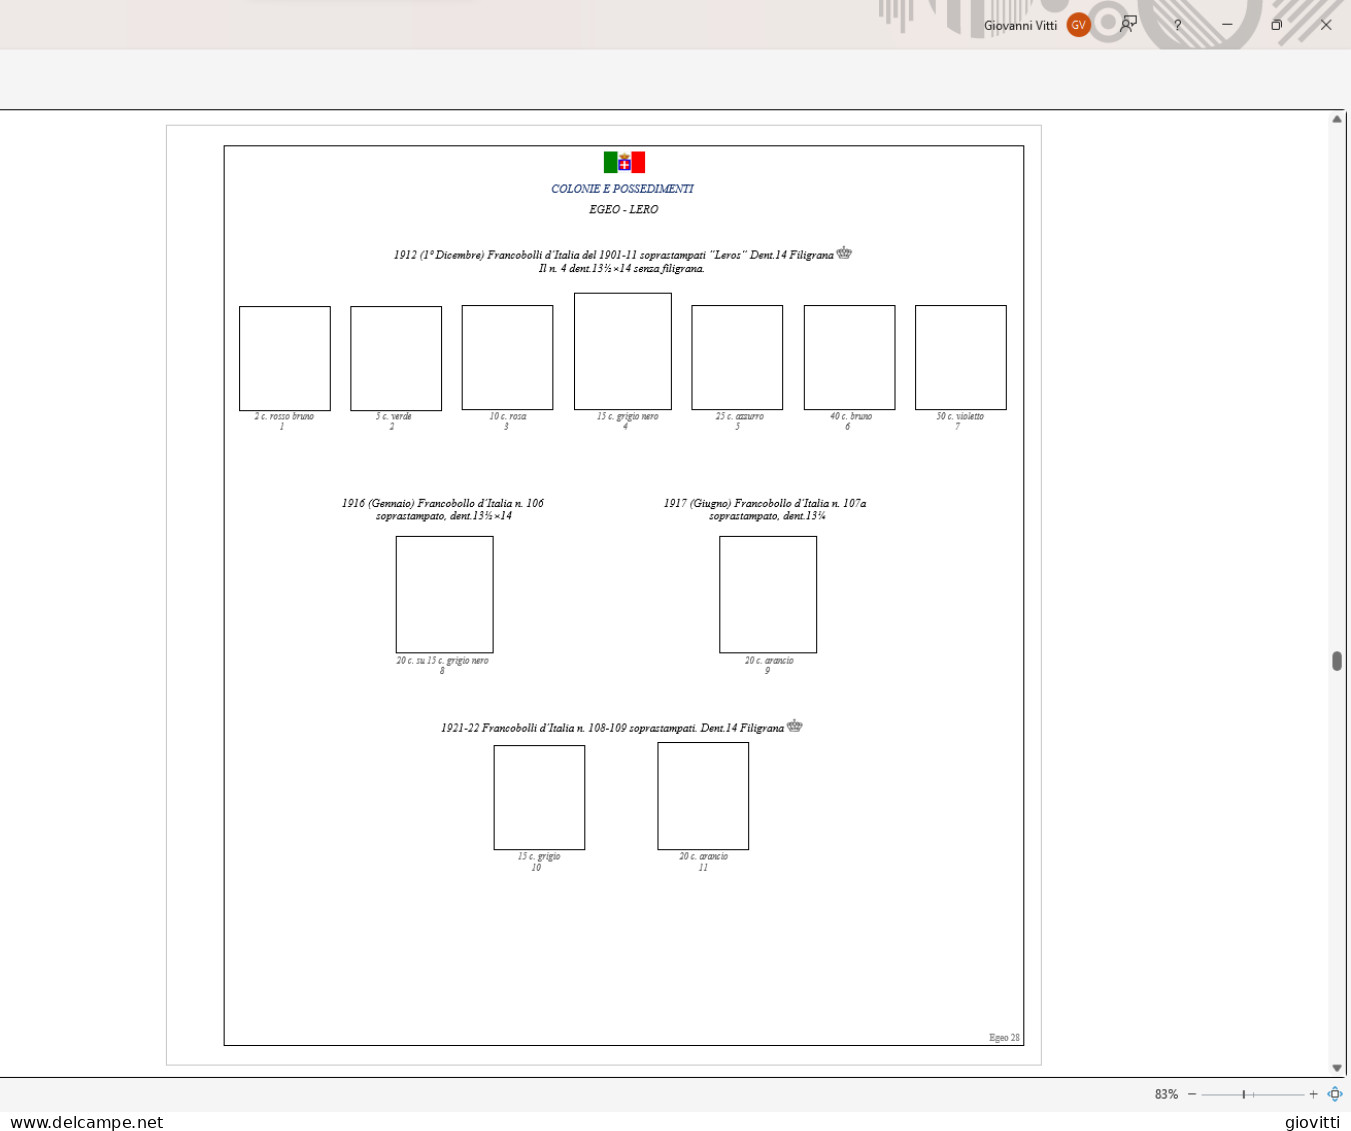
Task: Click stamp box for '25 c. azzurro'
Action: coord(737,357)
